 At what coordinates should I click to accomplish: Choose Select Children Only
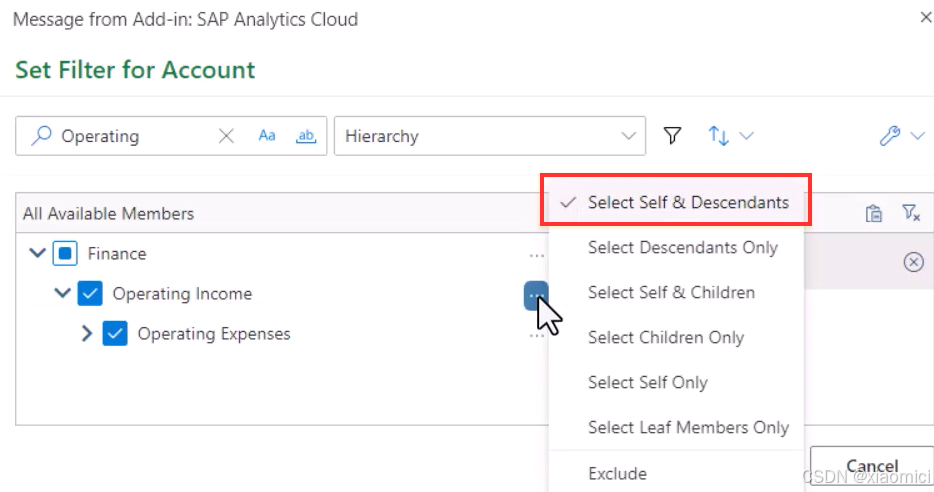[x=676, y=338]
